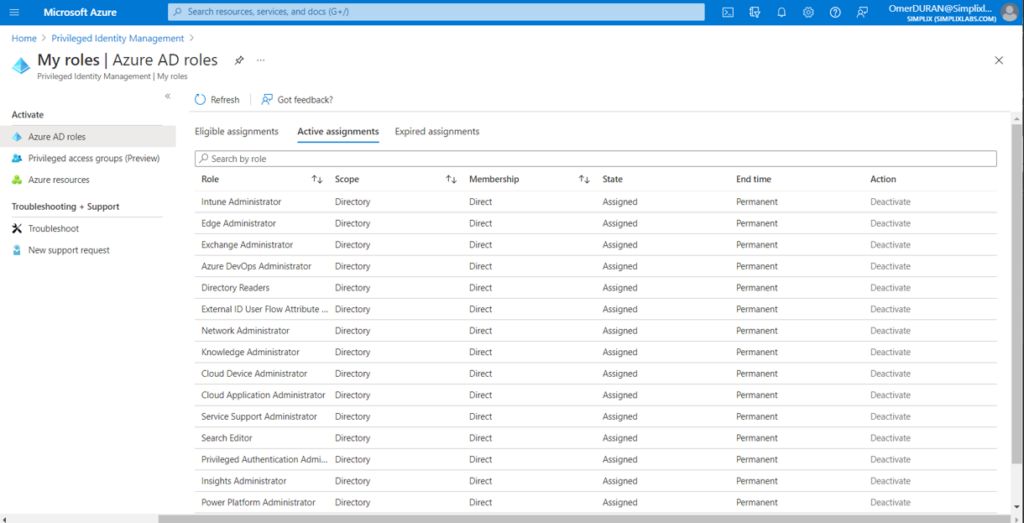Switch to Expired assignments tab
This screenshot has width=1024, height=523.
point(437,131)
